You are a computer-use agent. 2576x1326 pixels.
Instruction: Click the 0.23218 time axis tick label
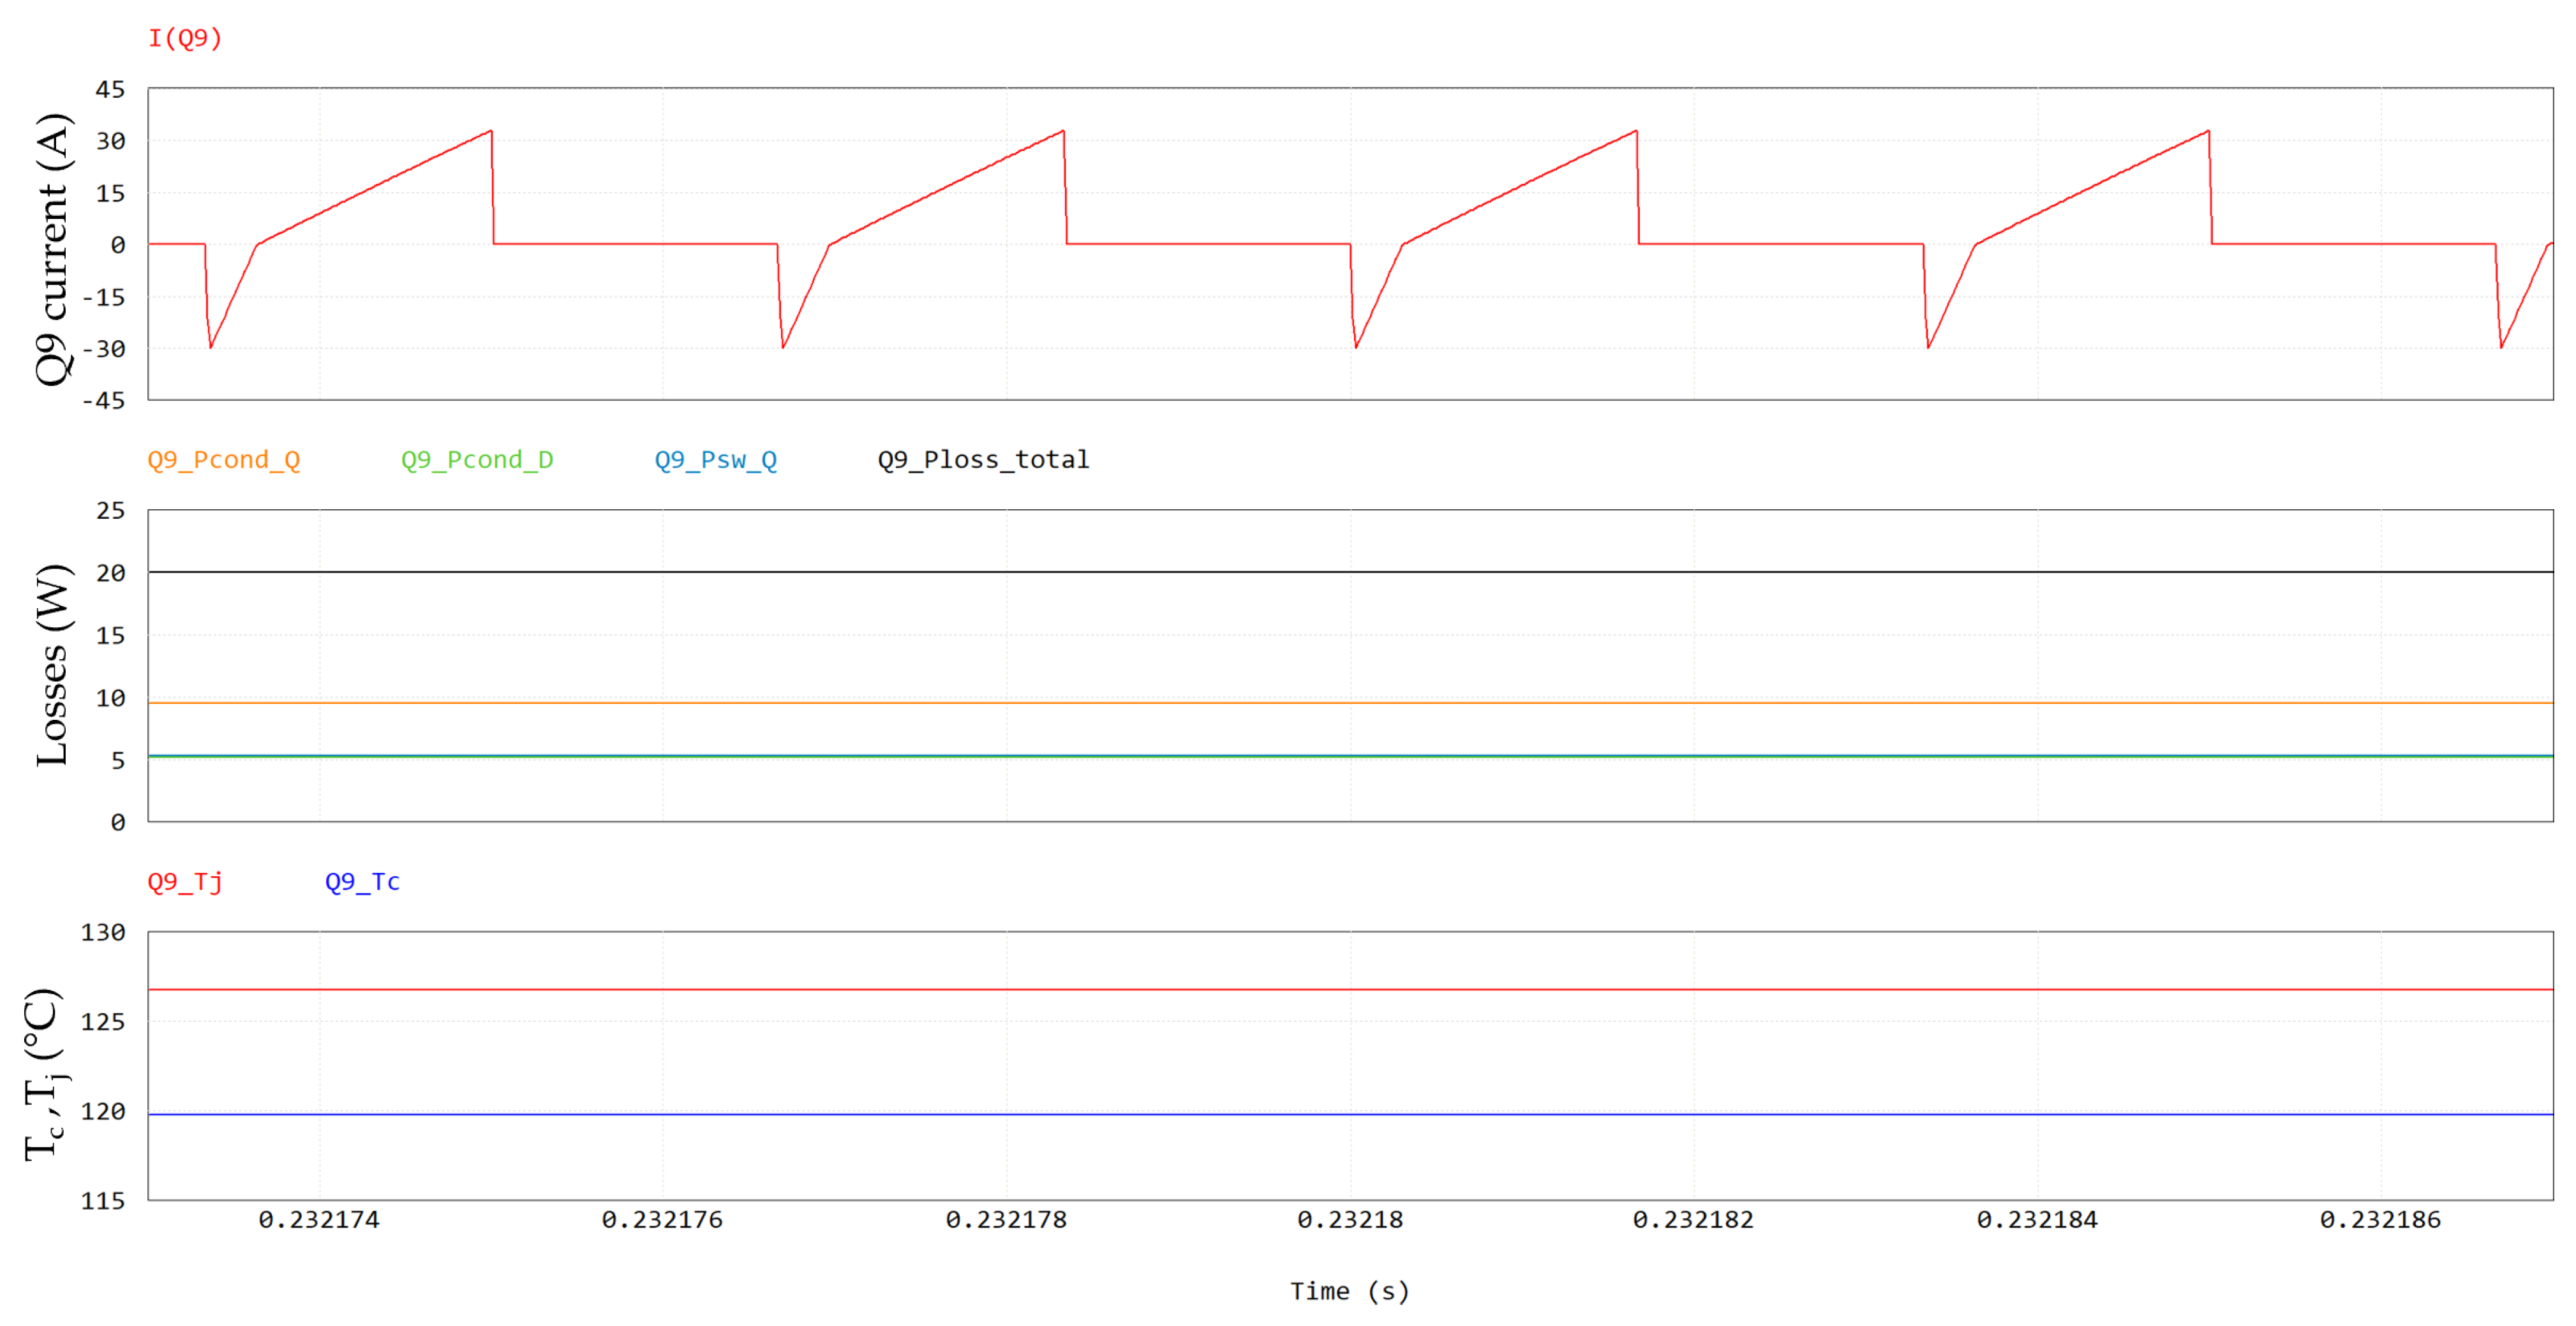(x=1350, y=1220)
